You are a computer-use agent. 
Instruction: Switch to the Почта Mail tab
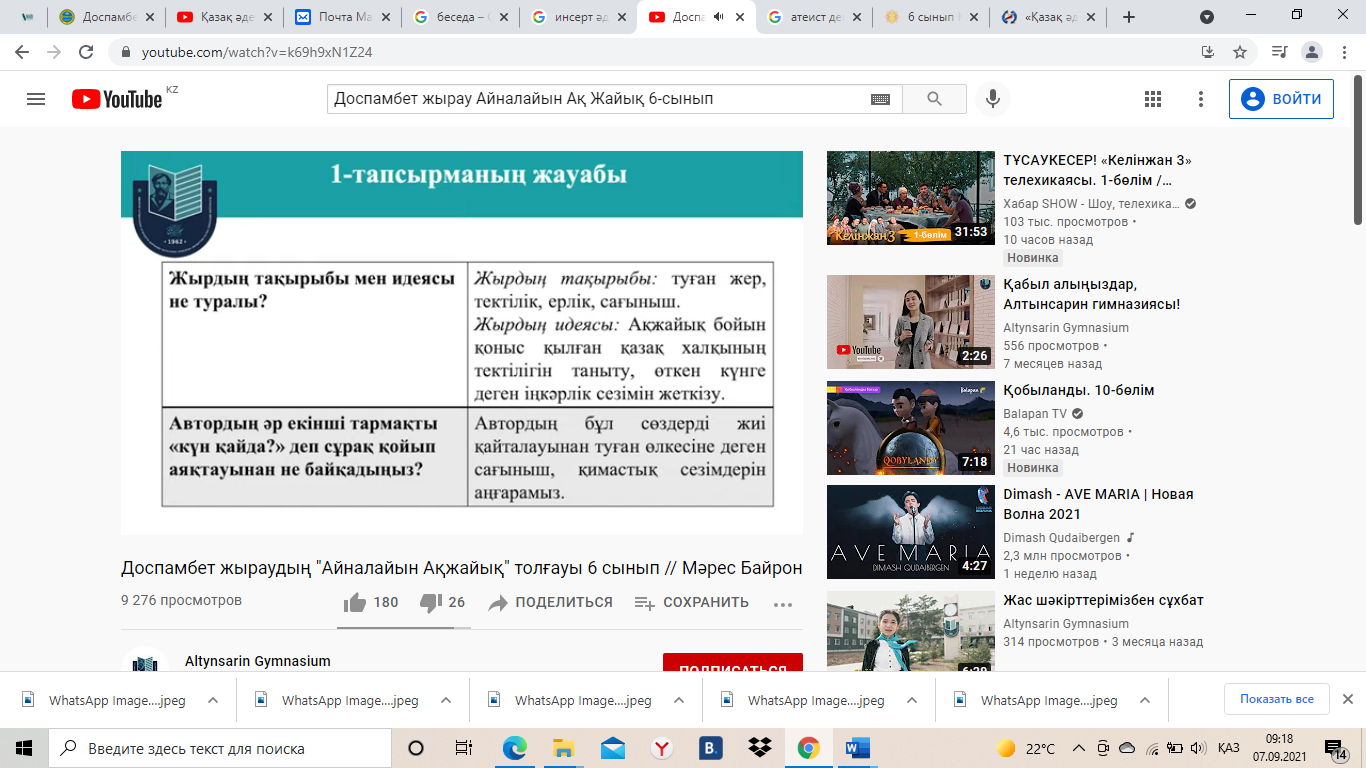[x=340, y=17]
